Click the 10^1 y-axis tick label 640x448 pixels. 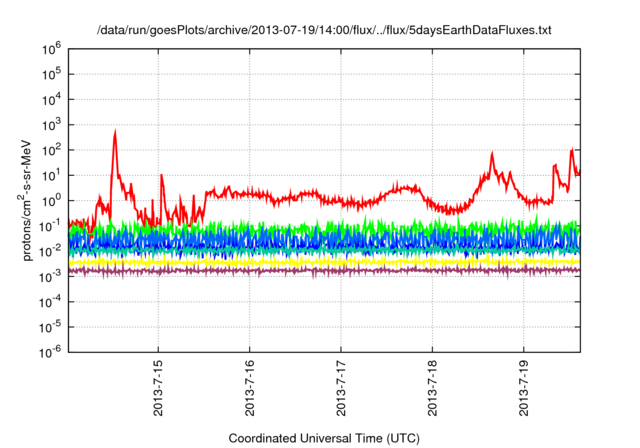pos(51,176)
